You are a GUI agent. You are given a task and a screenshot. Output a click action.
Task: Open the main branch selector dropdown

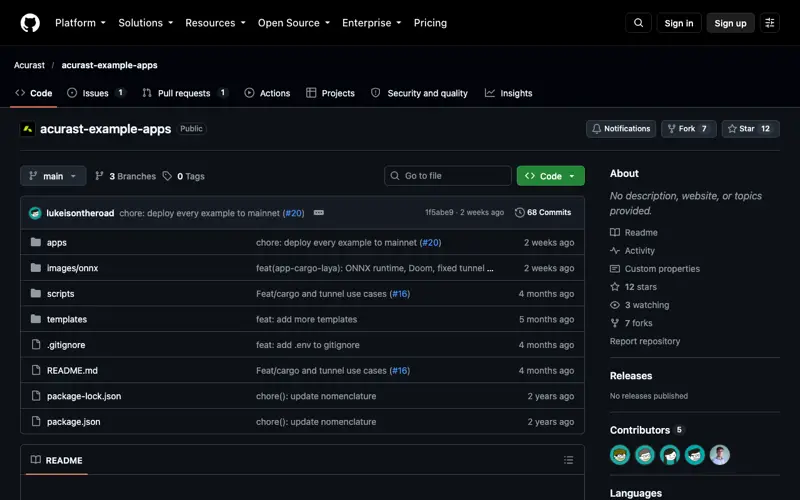click(53, 176)
